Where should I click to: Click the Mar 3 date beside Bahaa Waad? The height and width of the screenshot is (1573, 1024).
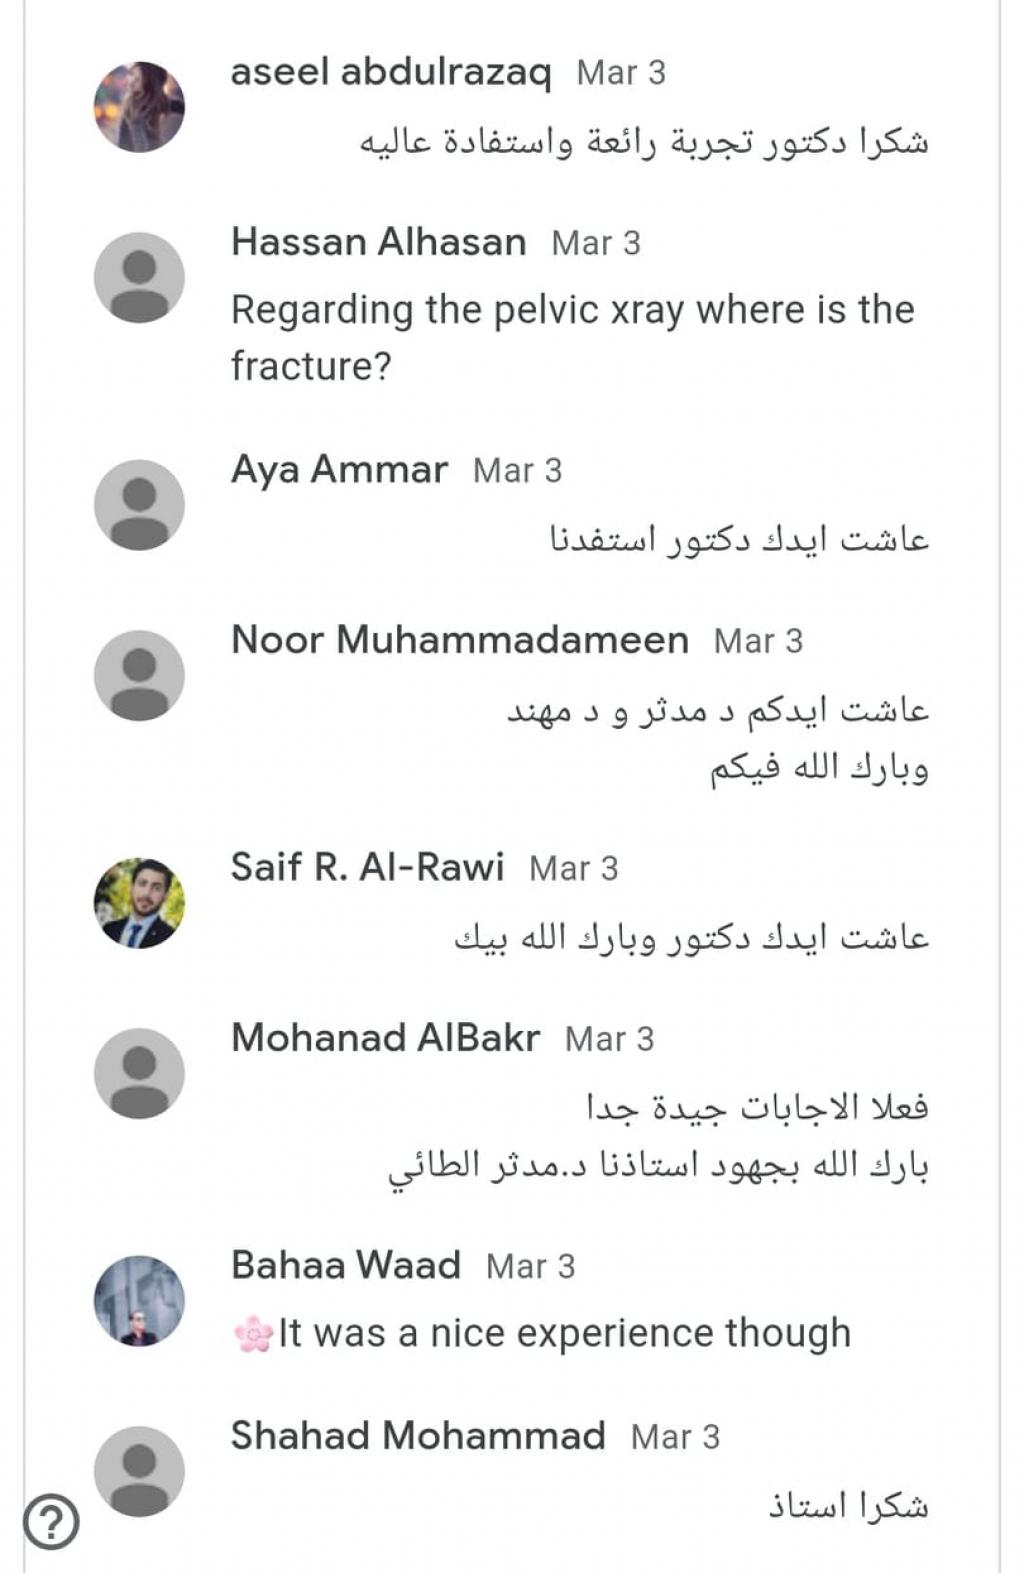[x=530, y=1267]
